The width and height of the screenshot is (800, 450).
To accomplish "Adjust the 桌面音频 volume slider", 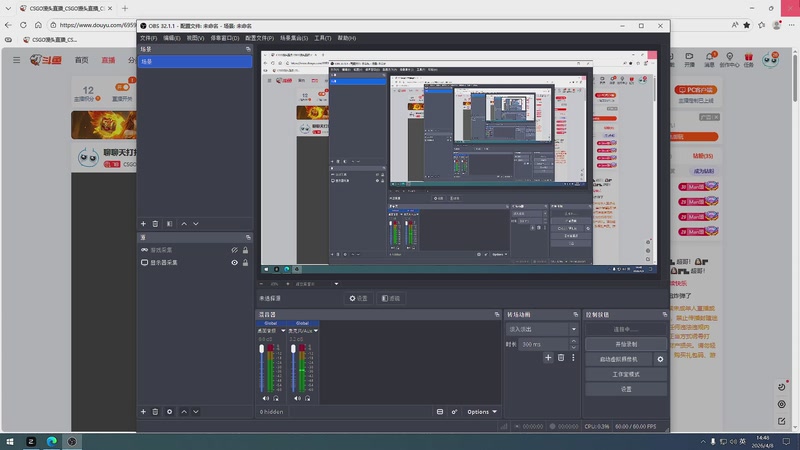I will [262, 368].
